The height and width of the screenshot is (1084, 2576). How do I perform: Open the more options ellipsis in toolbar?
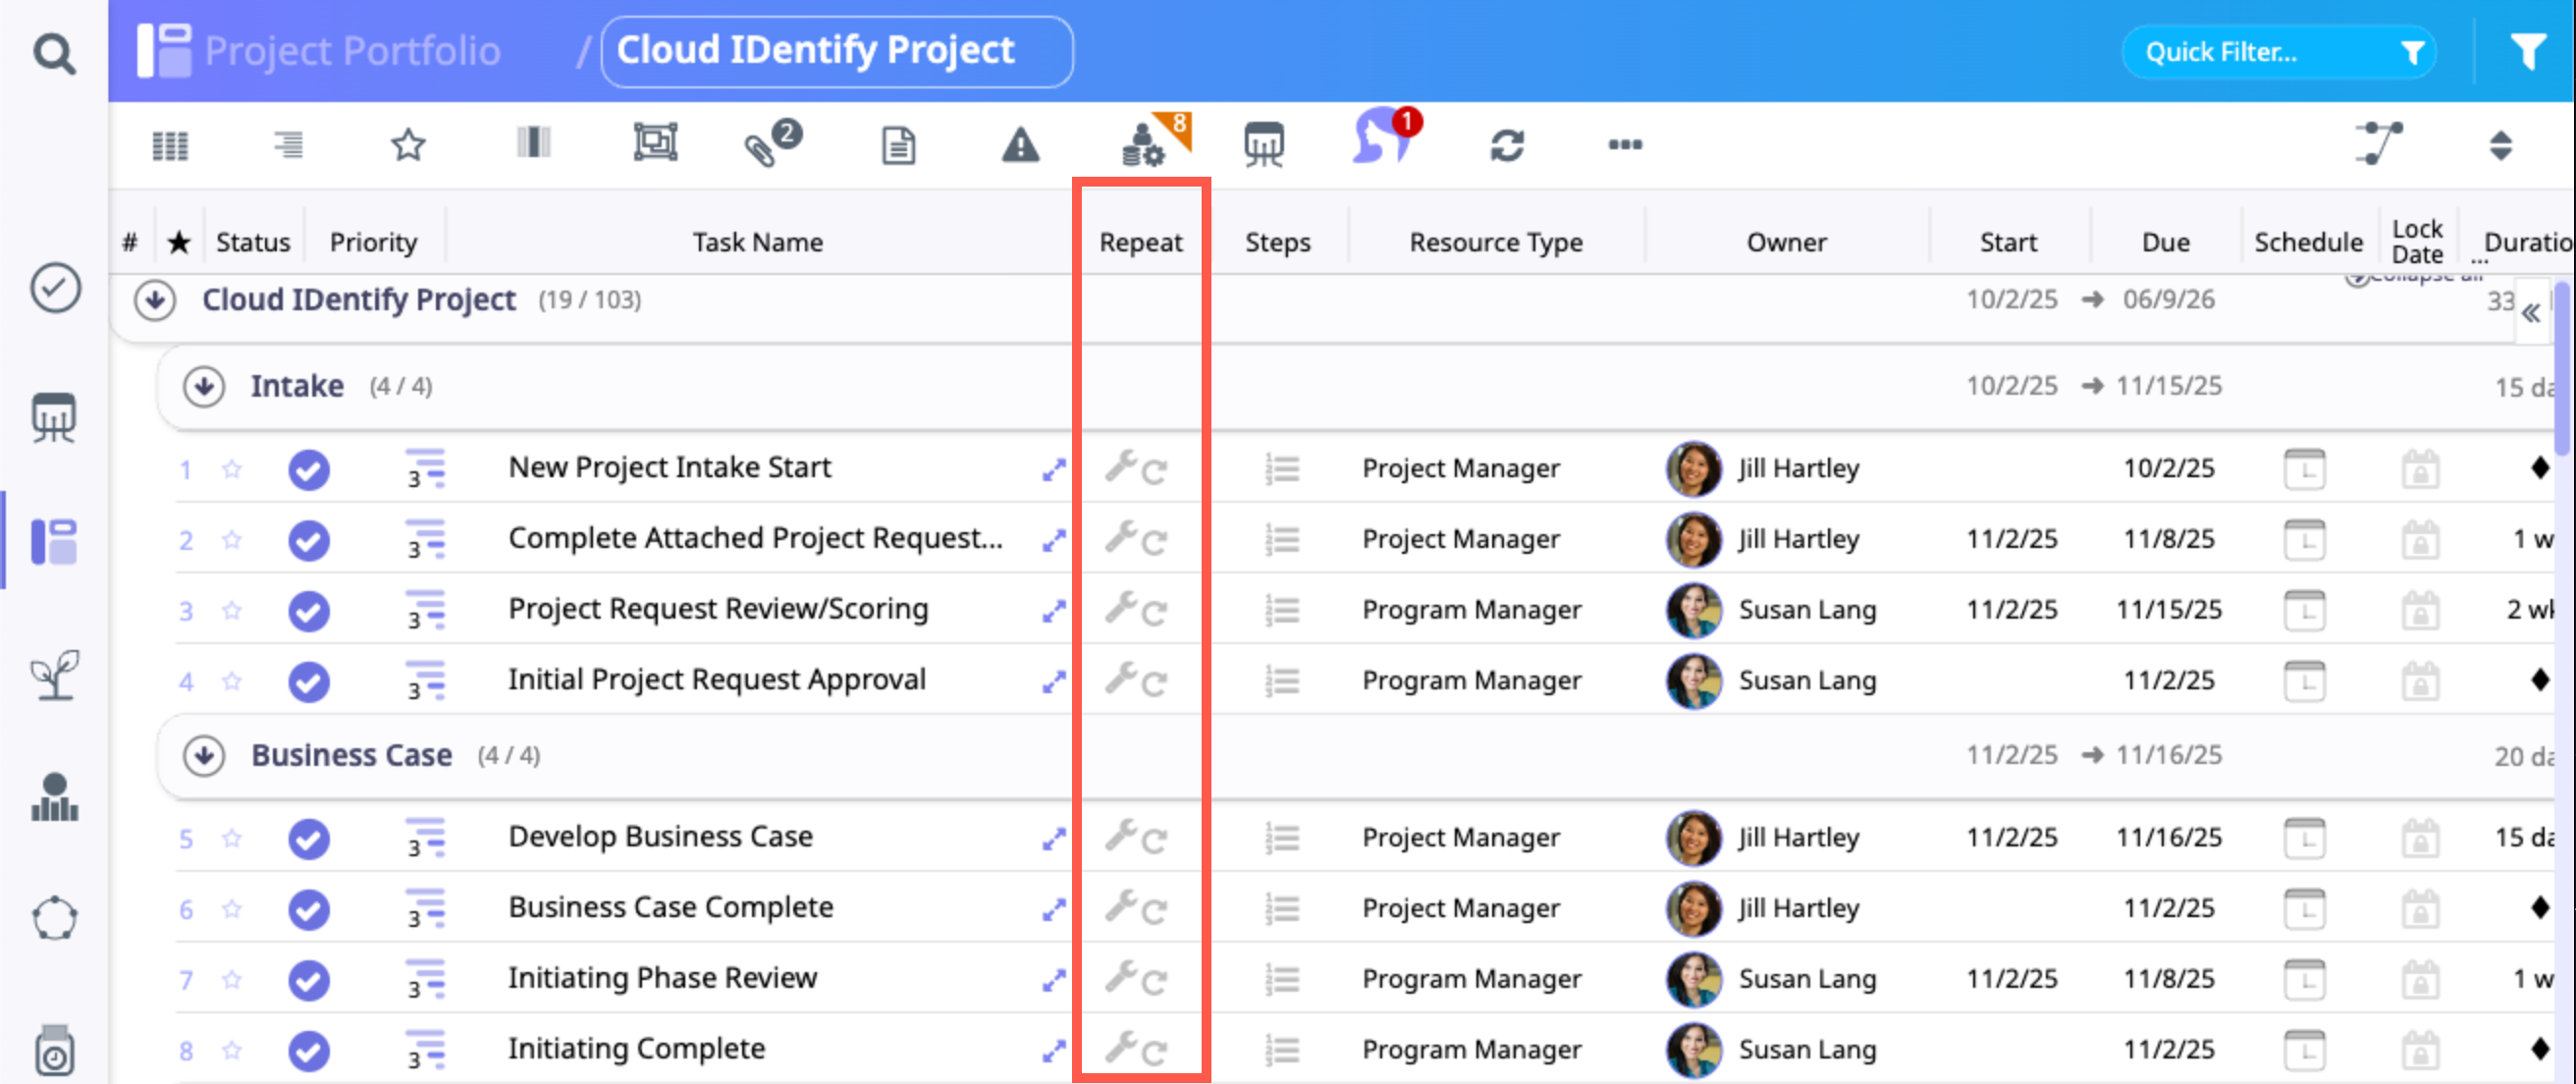[1624, 145]
